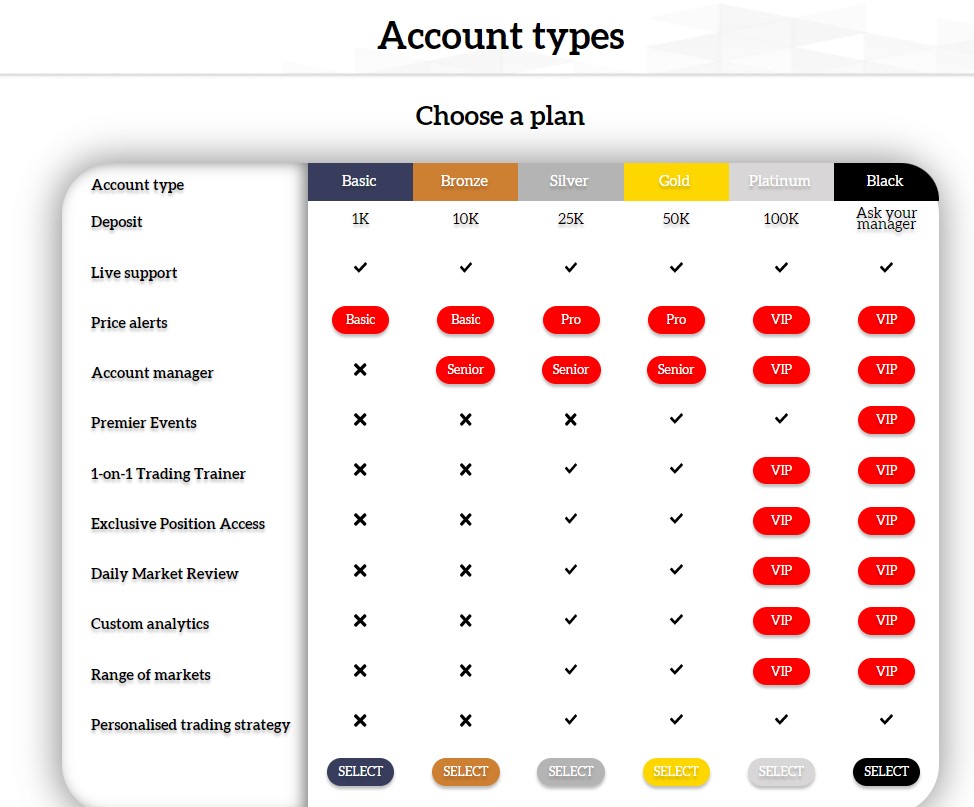Click Range of markets cross for Basic

point(360,671)
